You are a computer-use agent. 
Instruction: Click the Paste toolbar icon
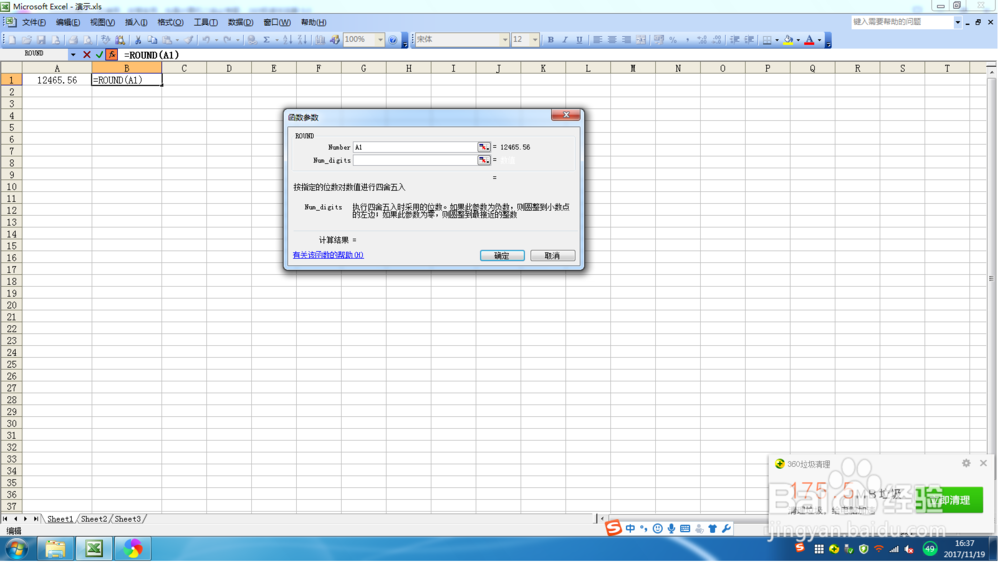coord(167,40)
